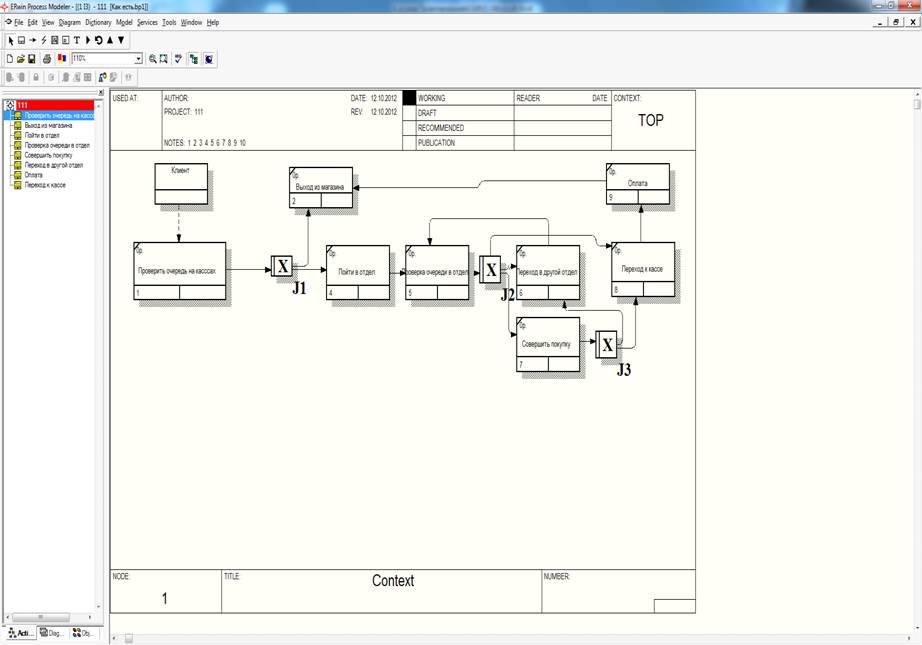Screen dimensions: 922x645
Task: Select 'Оплата' in the activity tree
Action: [x=33, y=175]
